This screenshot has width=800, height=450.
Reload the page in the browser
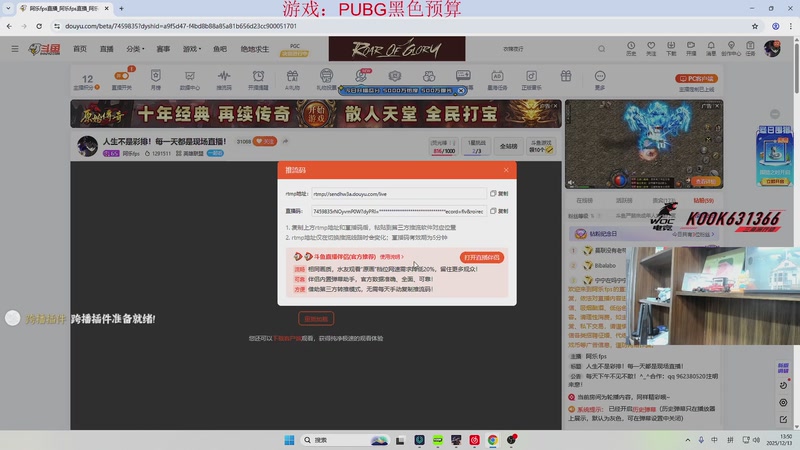tap(39, 26)
